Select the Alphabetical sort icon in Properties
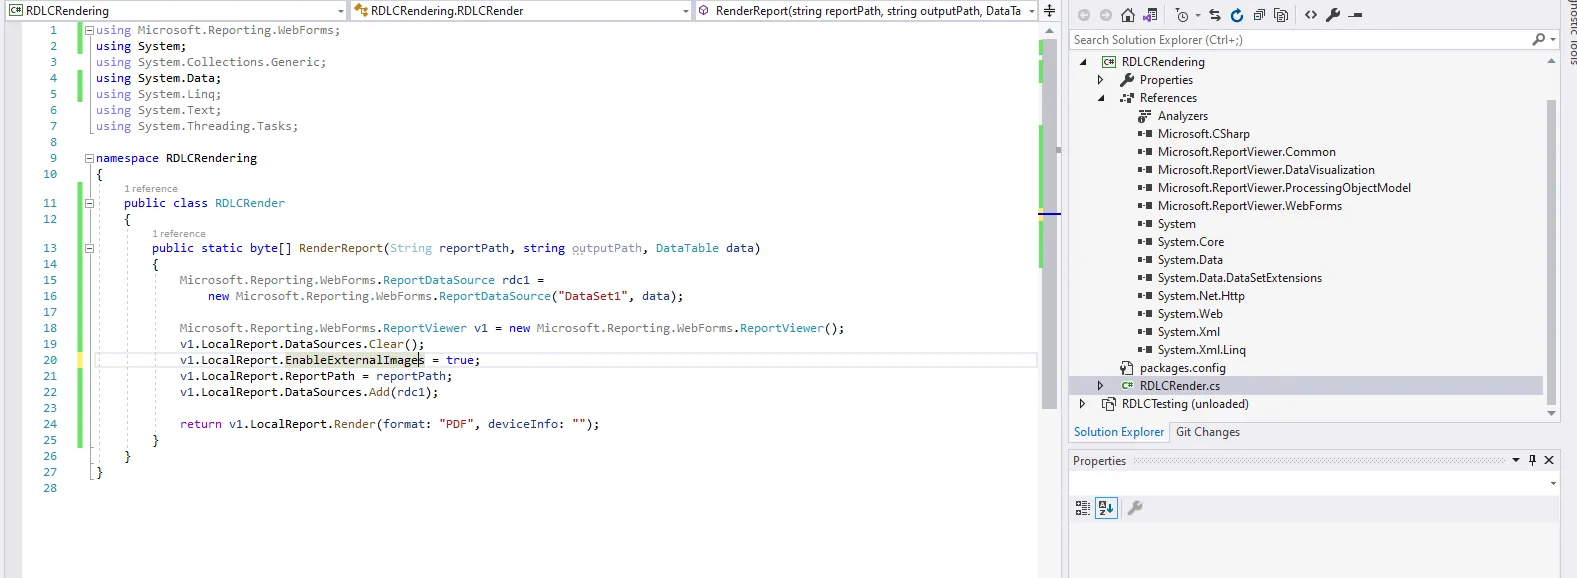The width and height of the screenshot is (1577, 578). point(1106,508)
